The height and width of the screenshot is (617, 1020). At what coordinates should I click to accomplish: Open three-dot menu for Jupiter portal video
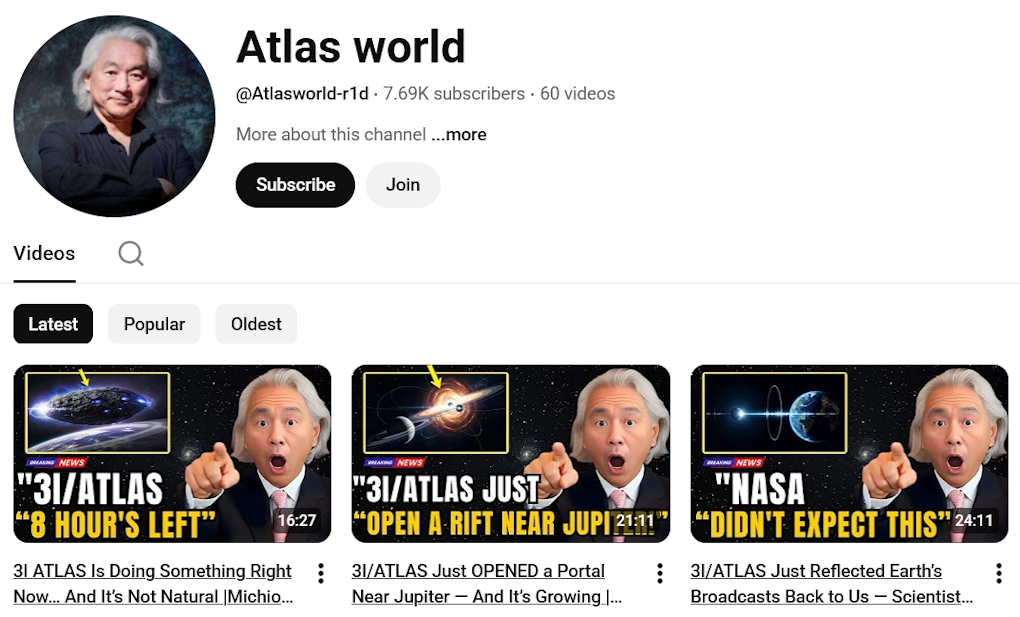click(x=660, y=573)
